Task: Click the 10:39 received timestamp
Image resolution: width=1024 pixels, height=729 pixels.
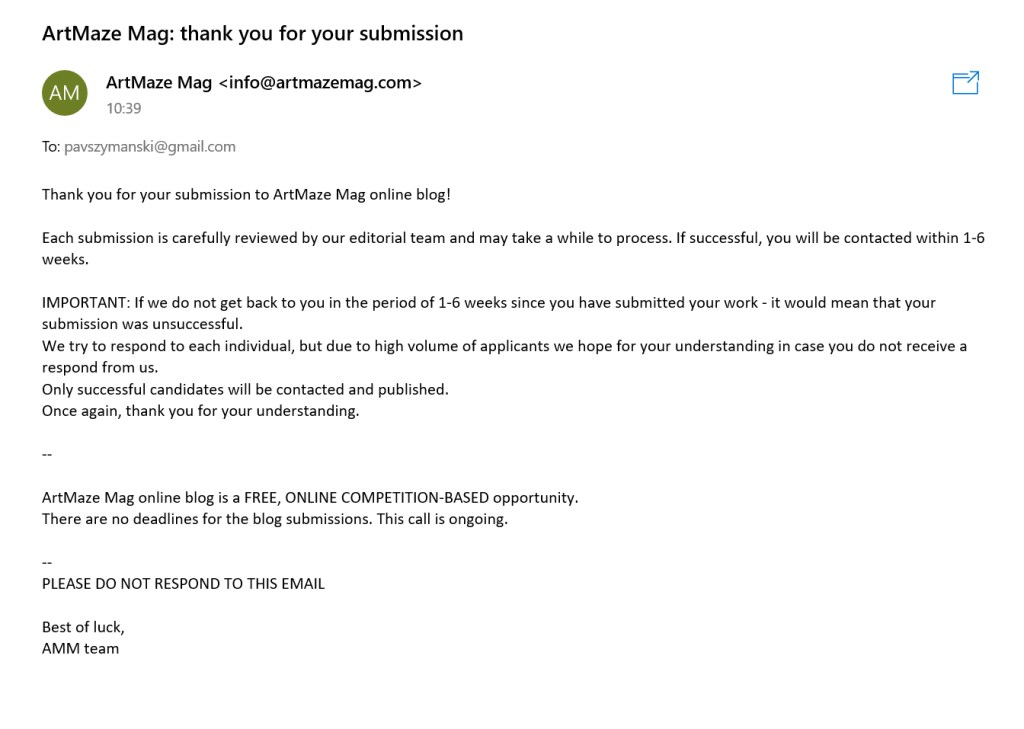Action: (x=124, y=109)
